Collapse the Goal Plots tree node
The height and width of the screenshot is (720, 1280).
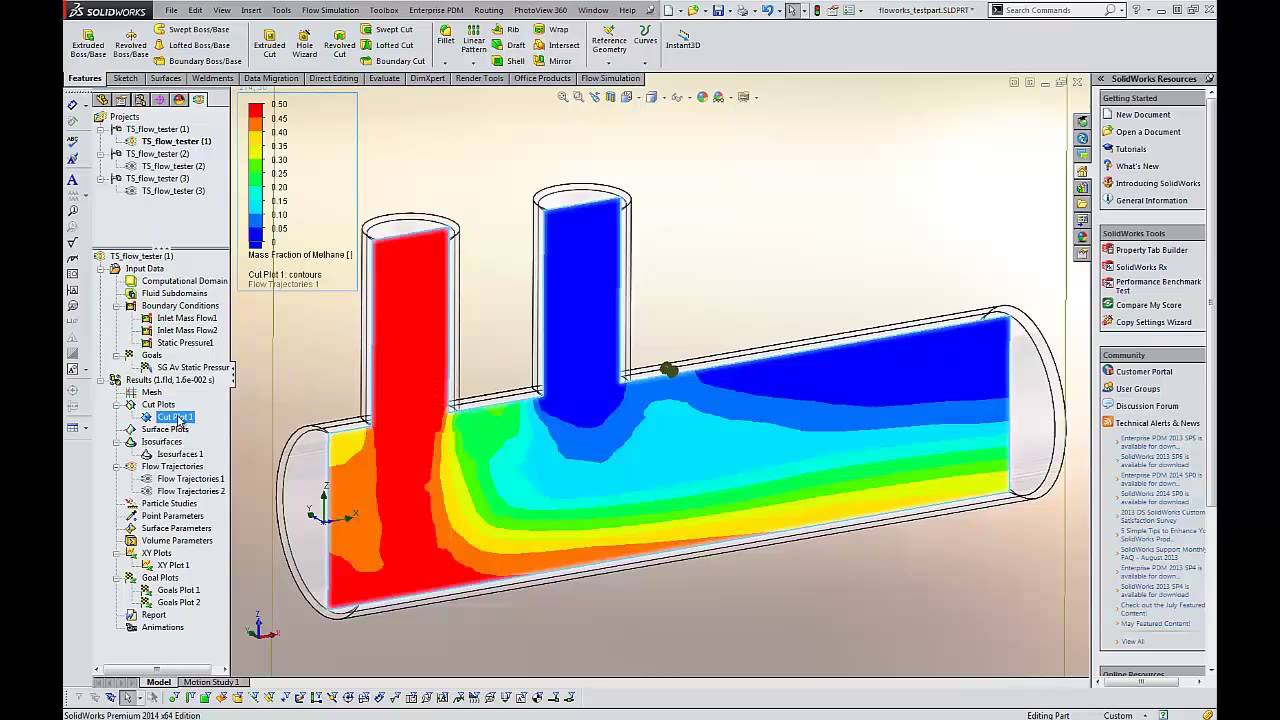[116, 578]
